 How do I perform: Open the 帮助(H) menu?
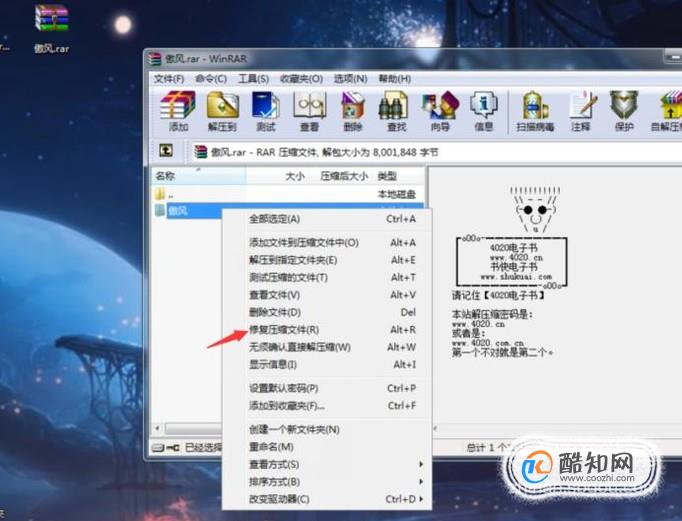pyautogui.click(x=394, y=79)
